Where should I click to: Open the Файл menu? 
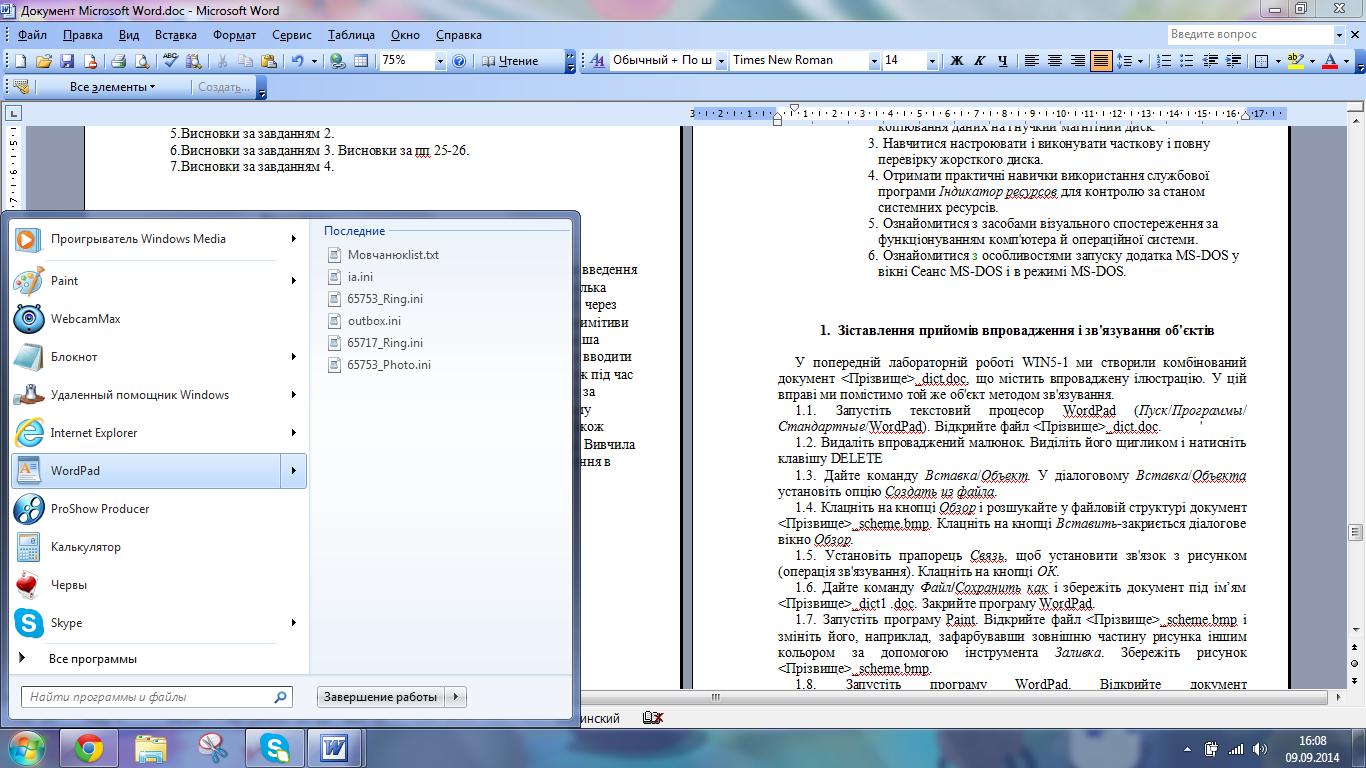tap(33, 34)
